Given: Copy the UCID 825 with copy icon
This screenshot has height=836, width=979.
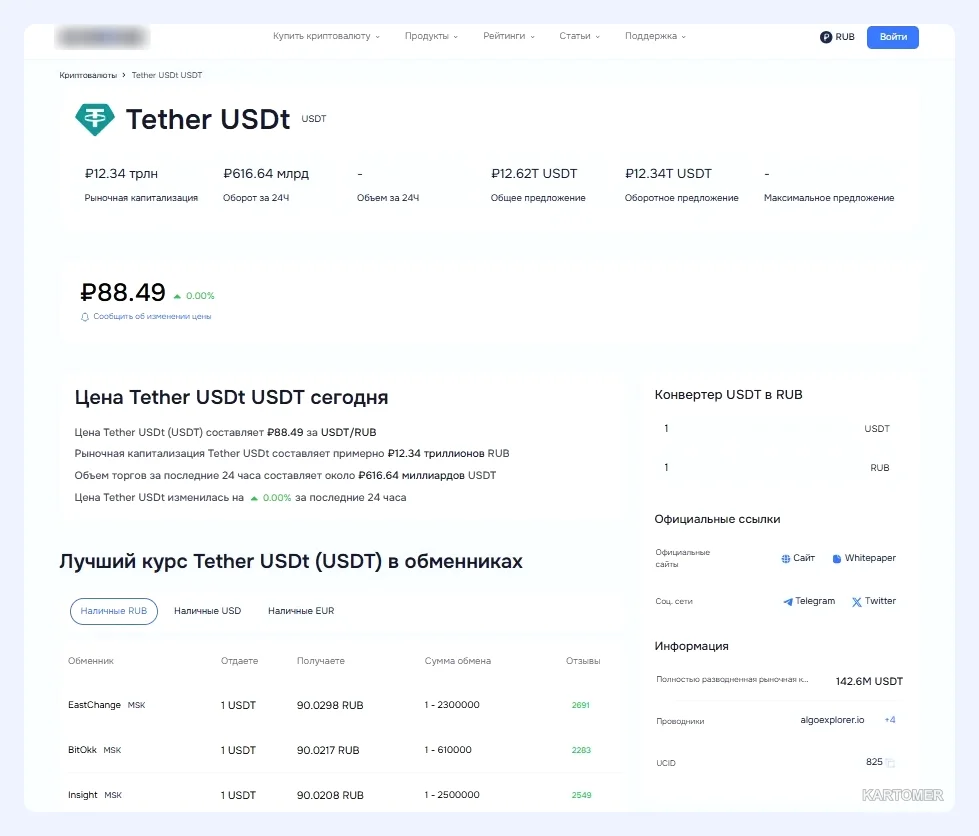Looking at the screenshot, I should pos(890,763).
